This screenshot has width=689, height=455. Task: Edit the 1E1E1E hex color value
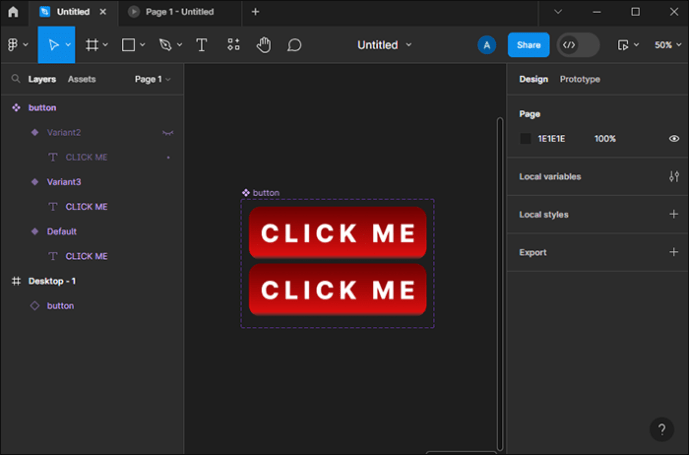click(551, 138)
